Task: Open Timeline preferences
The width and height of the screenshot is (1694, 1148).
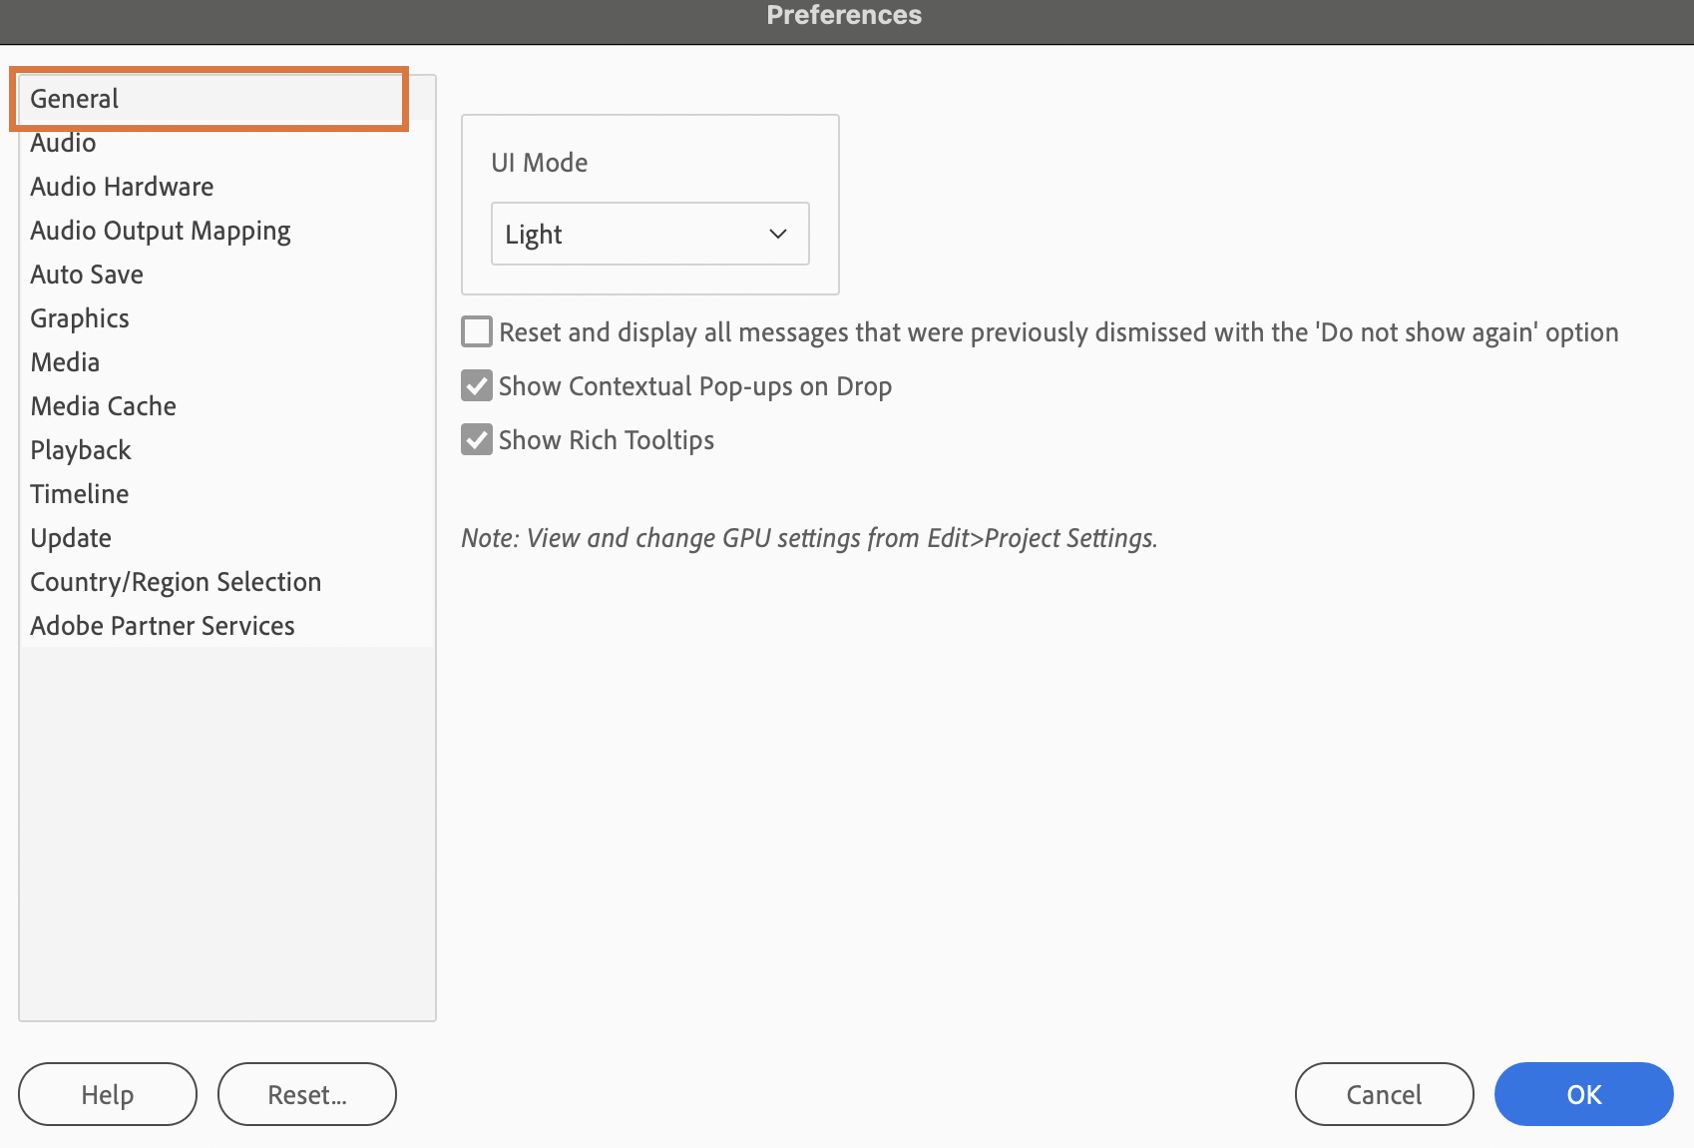Action: [80, 495]
